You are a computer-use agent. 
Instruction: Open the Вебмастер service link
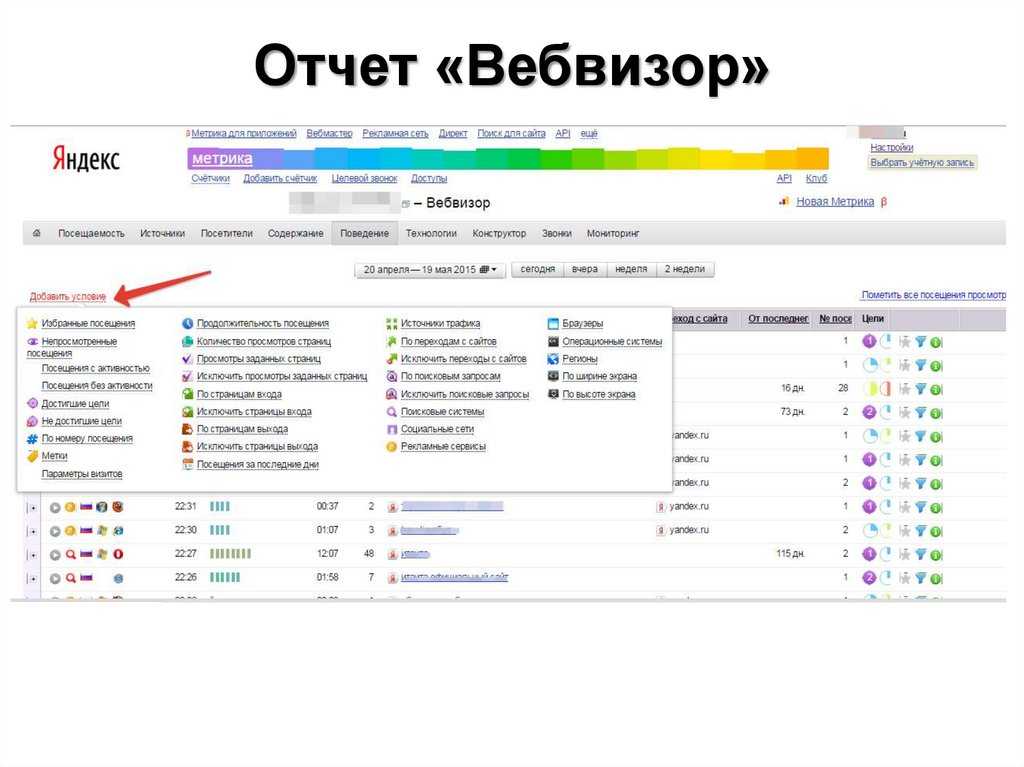(x=329, y=133)
